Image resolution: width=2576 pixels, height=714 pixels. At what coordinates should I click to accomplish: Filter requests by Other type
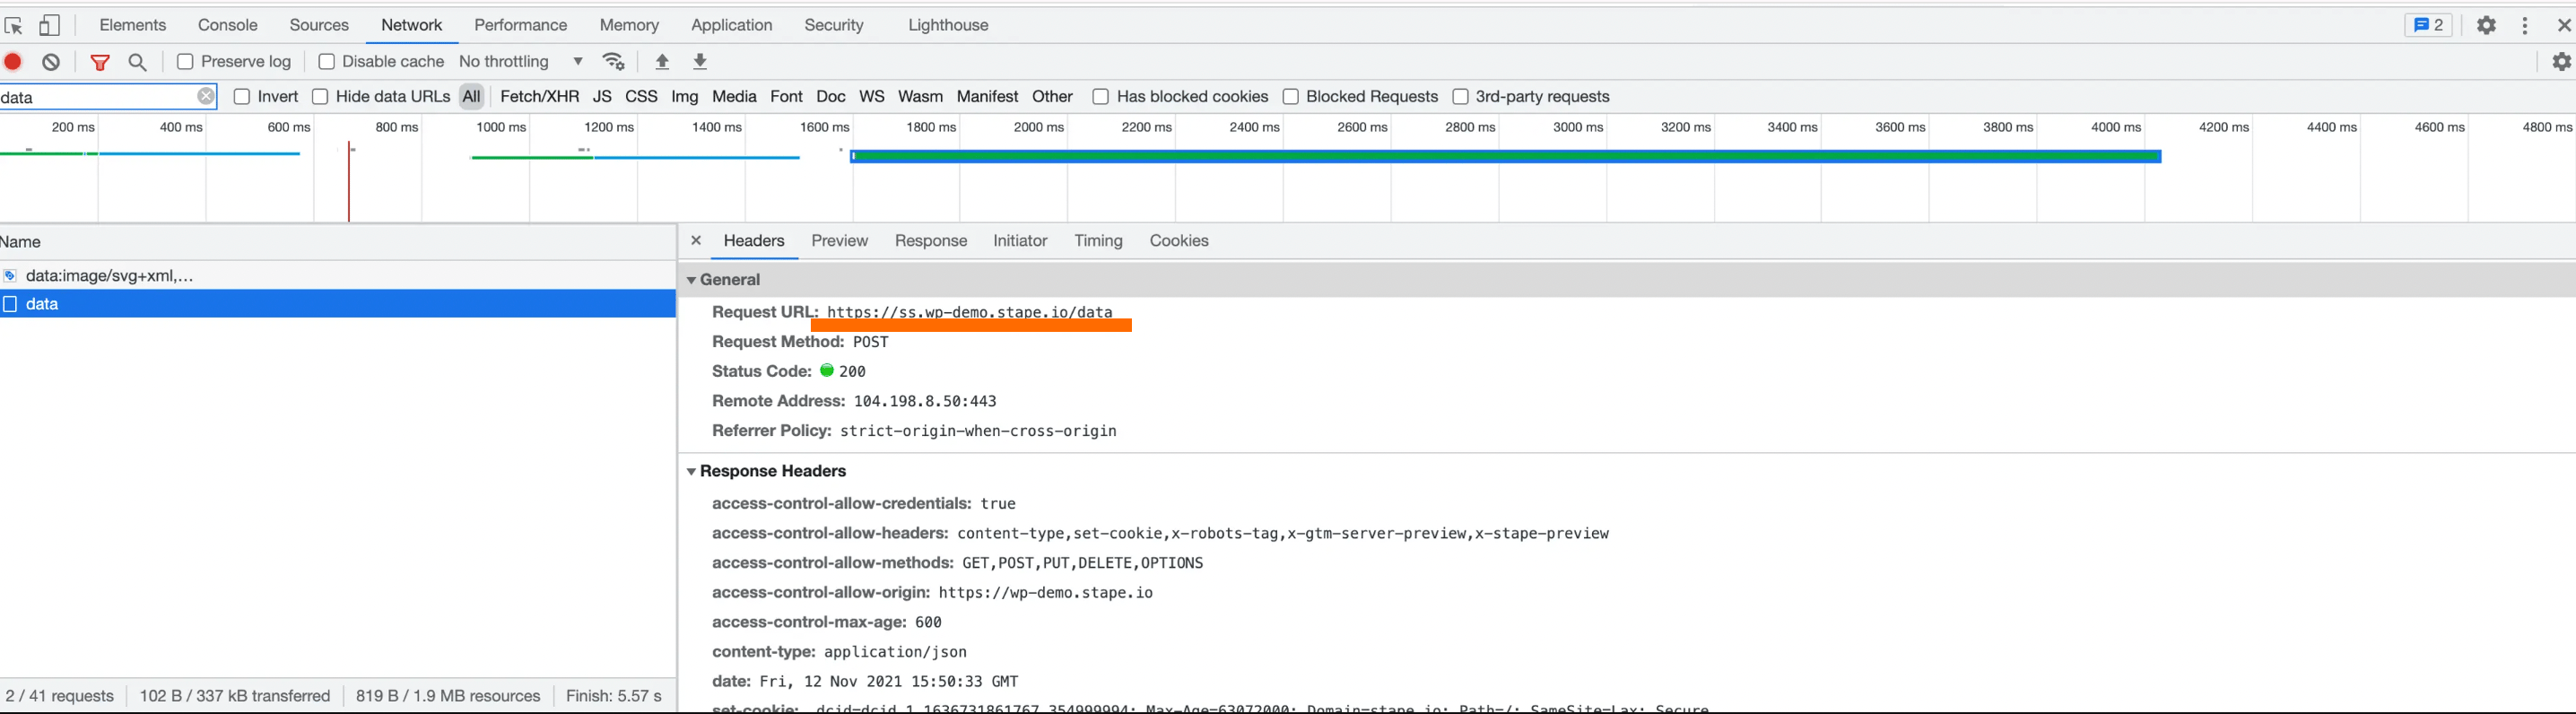pos(1052,96)
